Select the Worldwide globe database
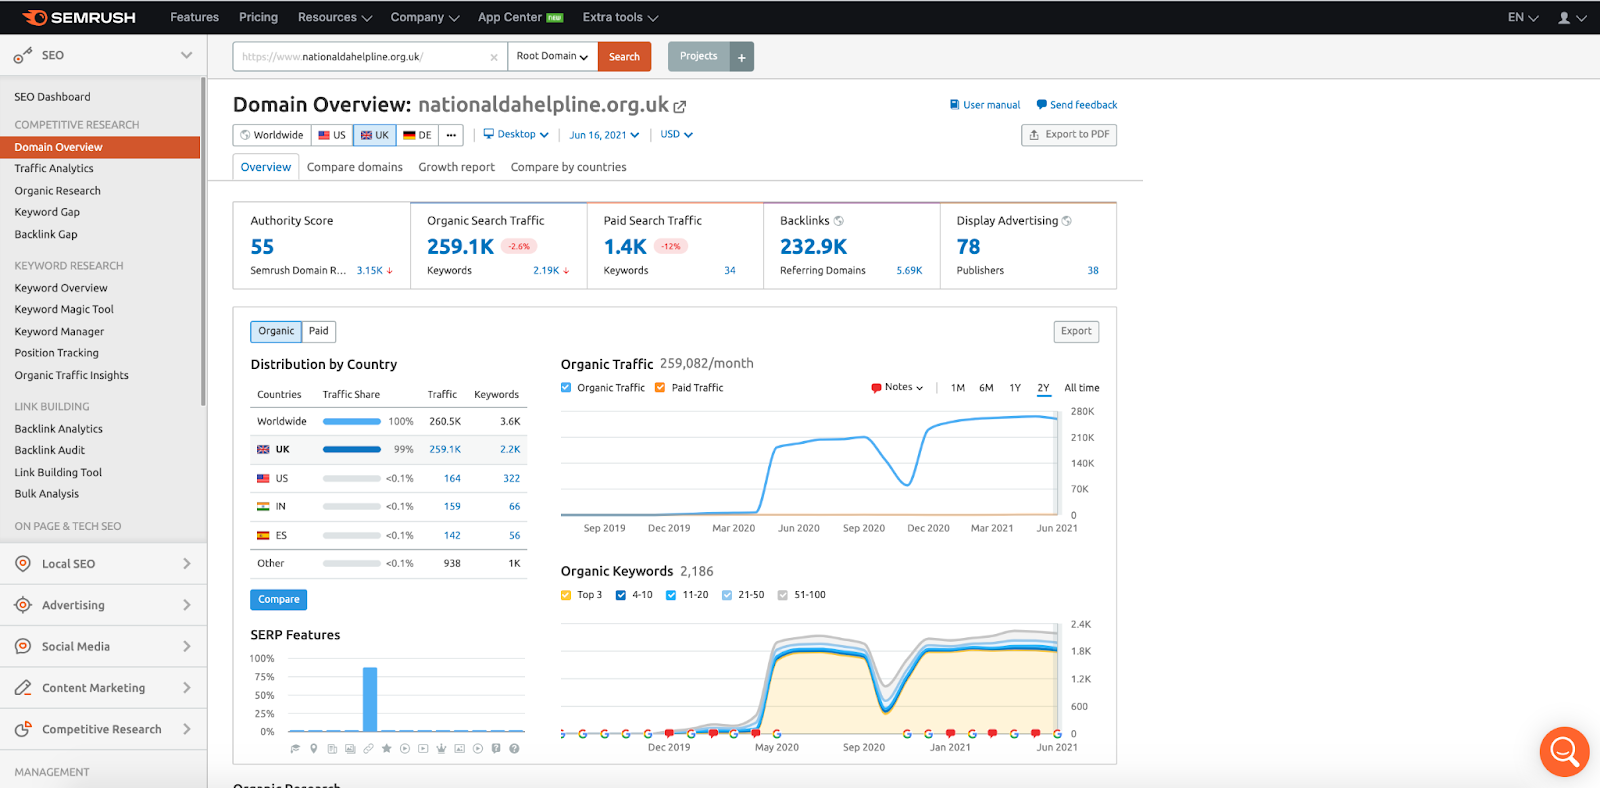 [272, 135]
